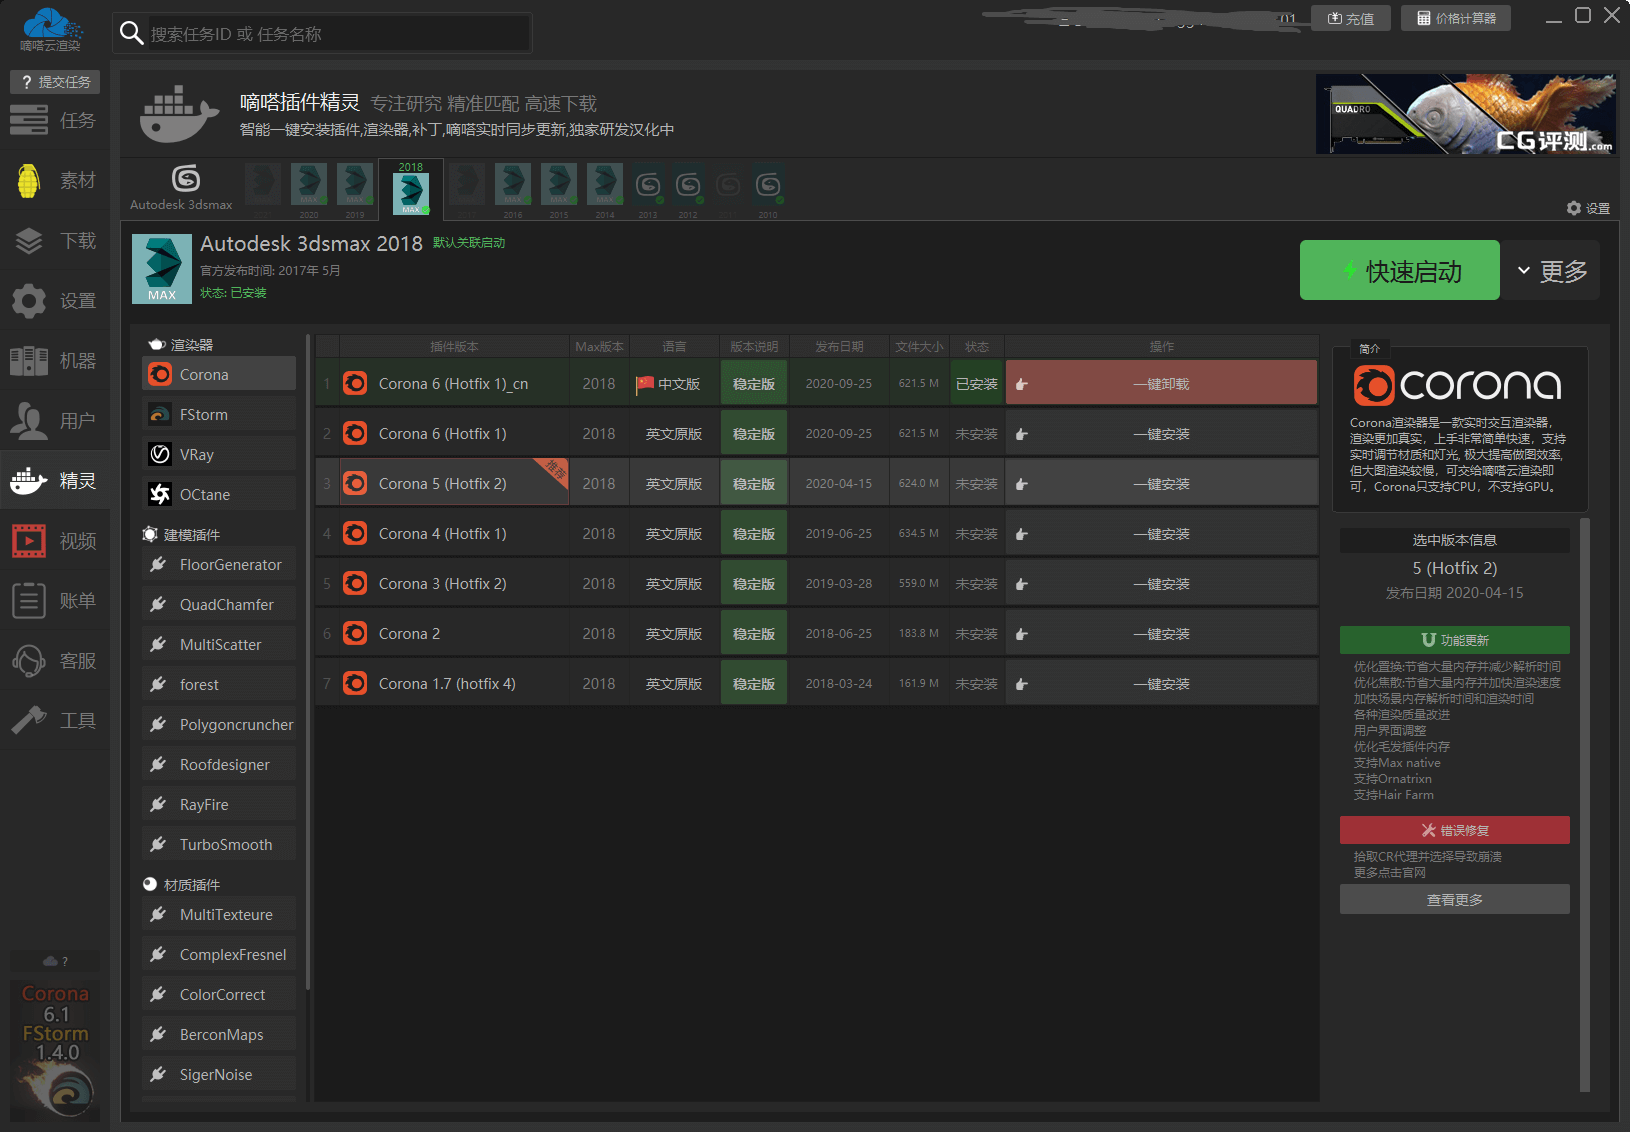
Task: Open the 素材 assets sidebar section
Action: point(54,181)
